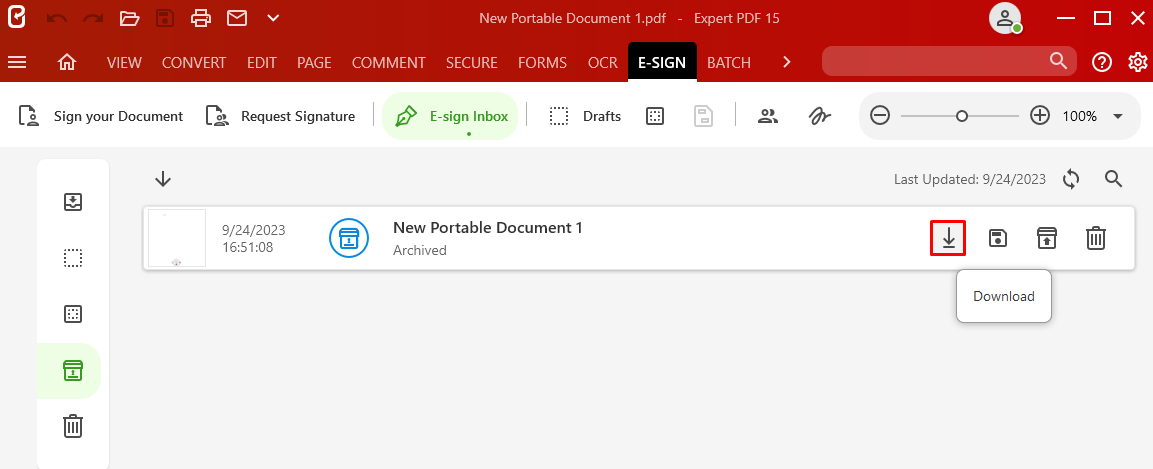Open the EDIT ribbon tab

[262, 62]
